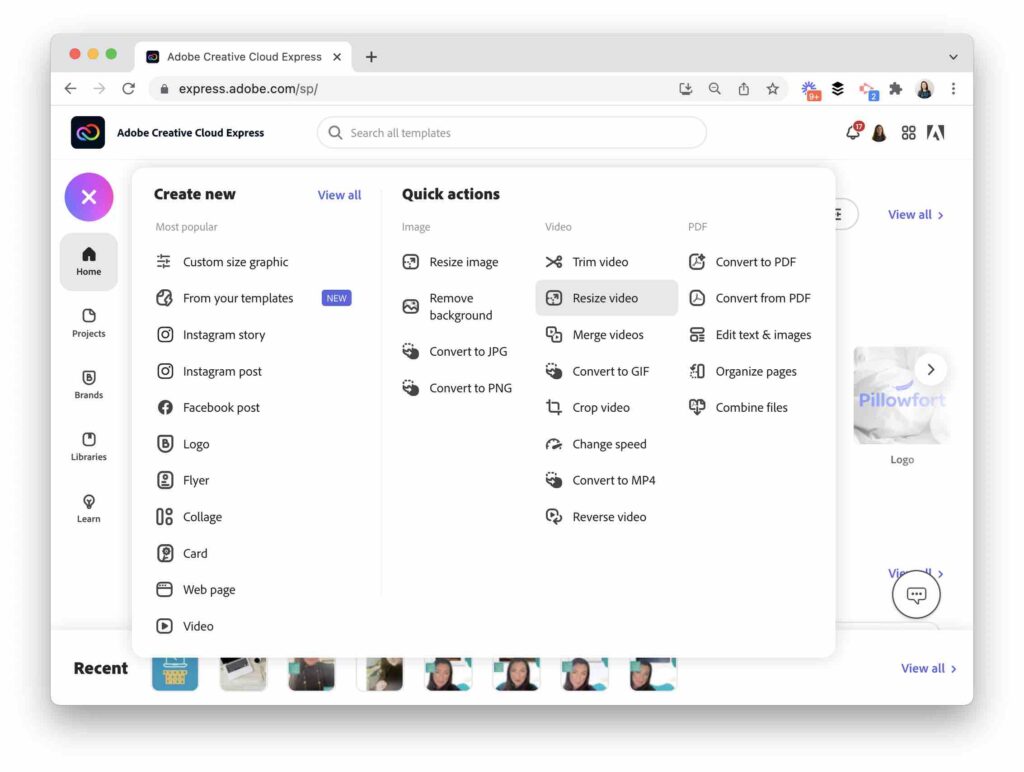Image resolution: width=1024 pixels, height=772 pixels.
Task: Click View all next to Create new
Action: [x=339, y=195]
